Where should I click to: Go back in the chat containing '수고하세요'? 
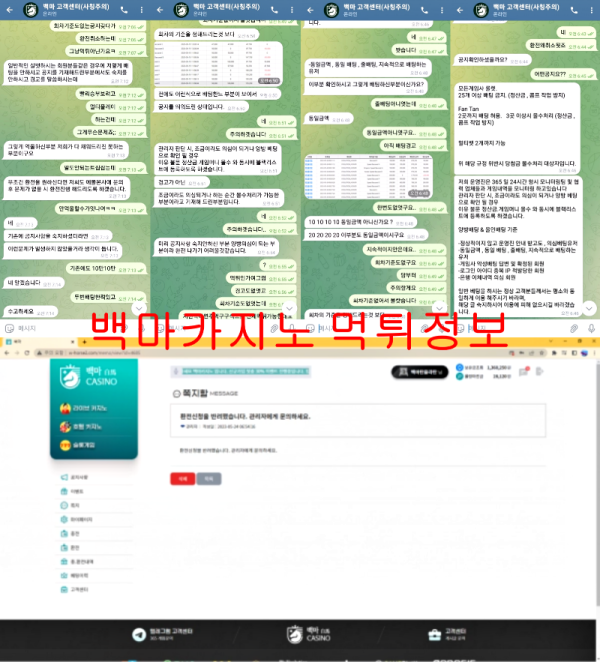[x=9, y=10]
